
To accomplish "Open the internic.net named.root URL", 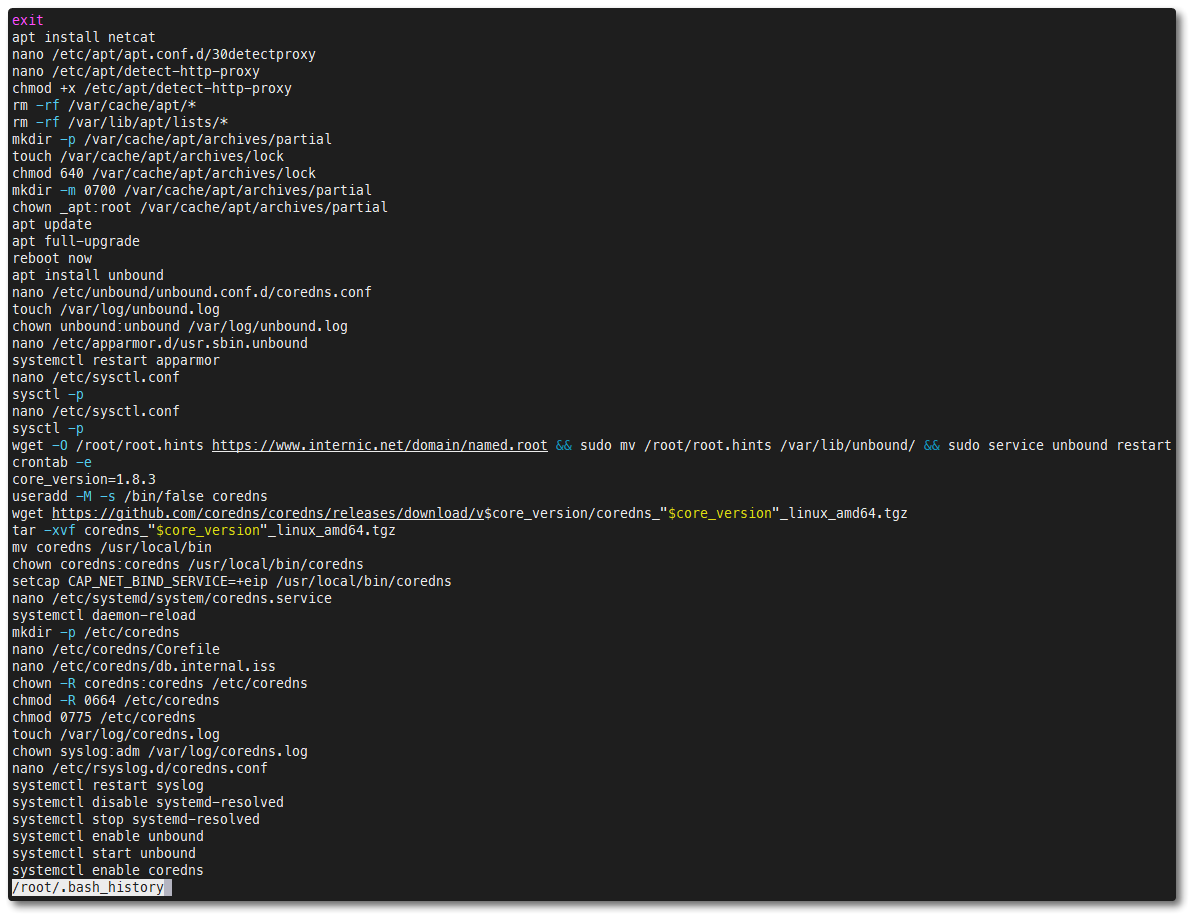I will point(379,445).
